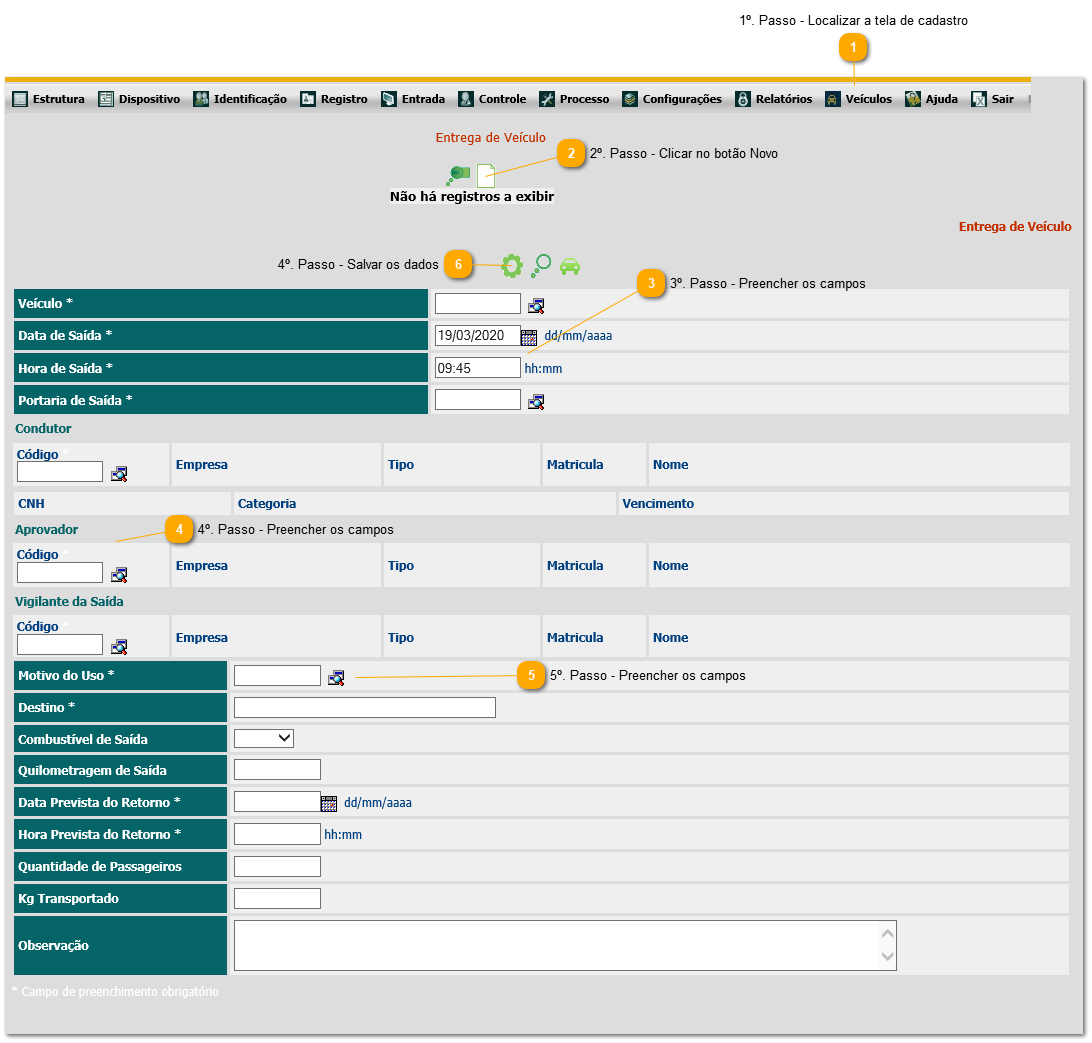1092x1043 pixels.
Task: Open calendar for Data Prevista do Retorno
Action: coord(329,803)
